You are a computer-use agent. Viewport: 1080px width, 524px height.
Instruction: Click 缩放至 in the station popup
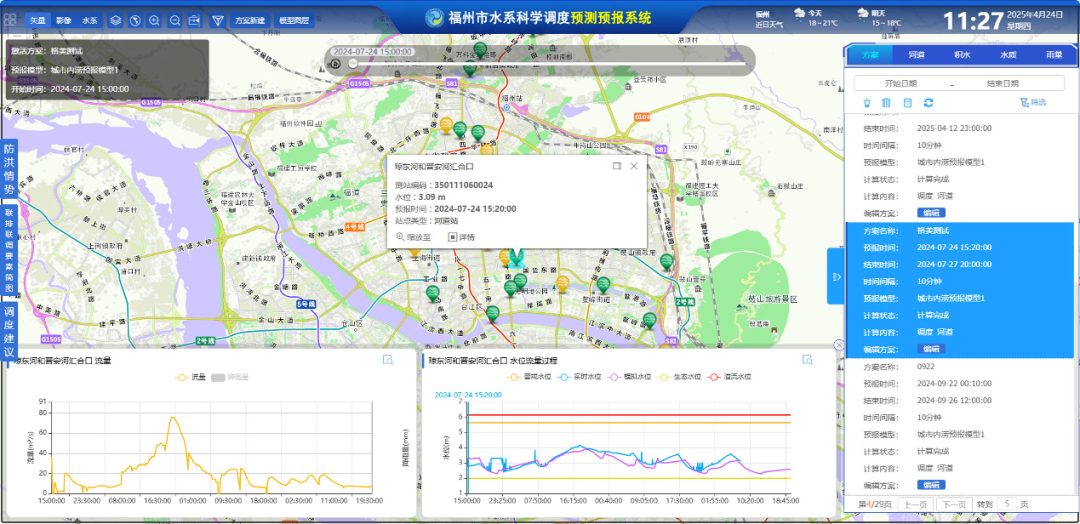coord(413,237)
